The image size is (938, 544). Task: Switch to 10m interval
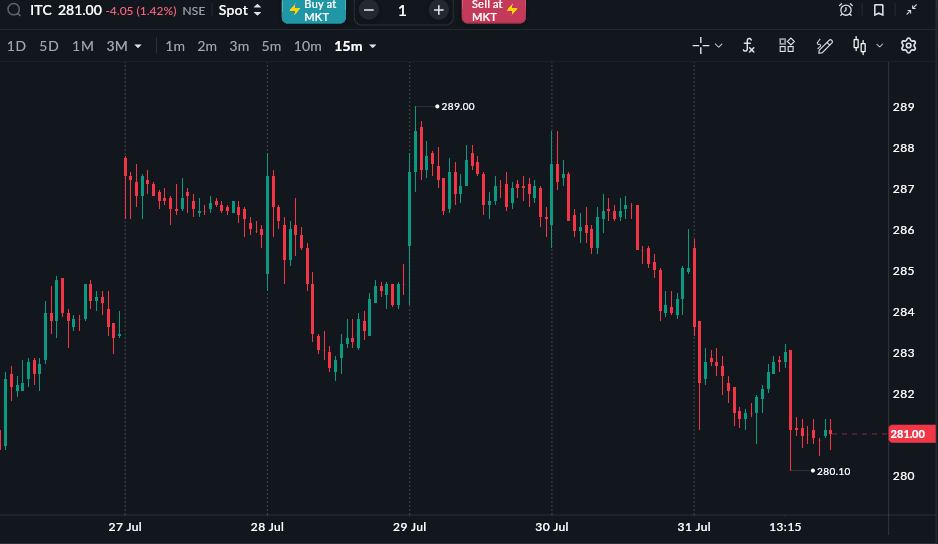tap(307, 46)
